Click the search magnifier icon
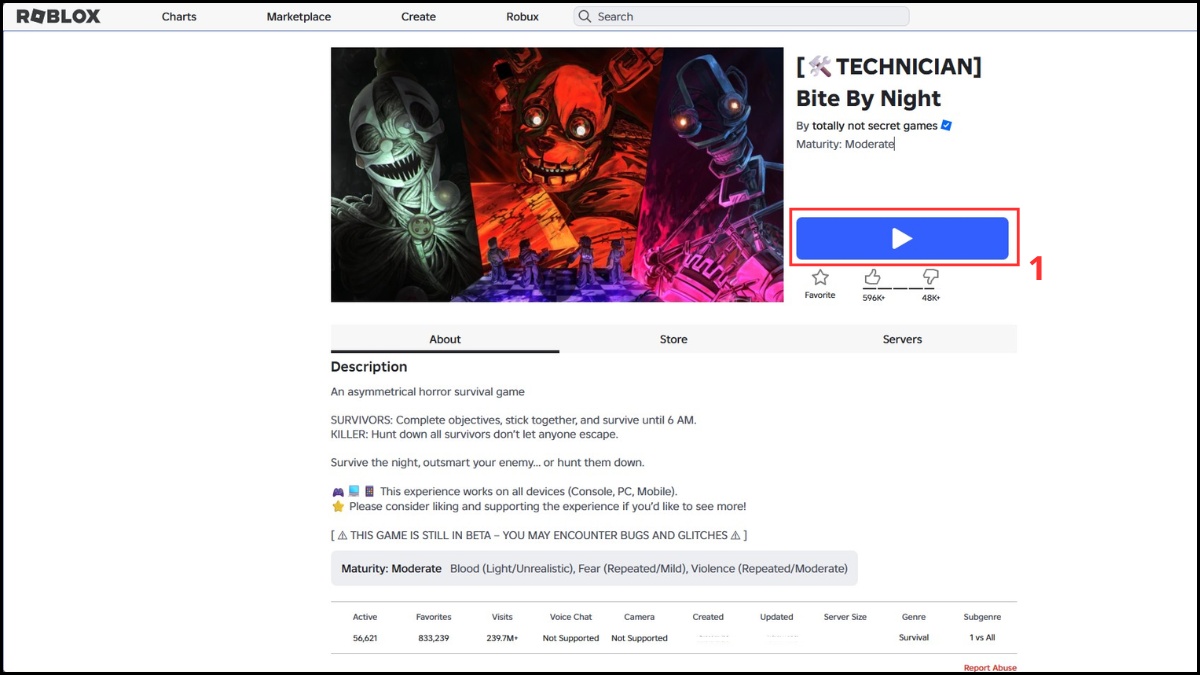1200x675 pixels. click(585, 16)
